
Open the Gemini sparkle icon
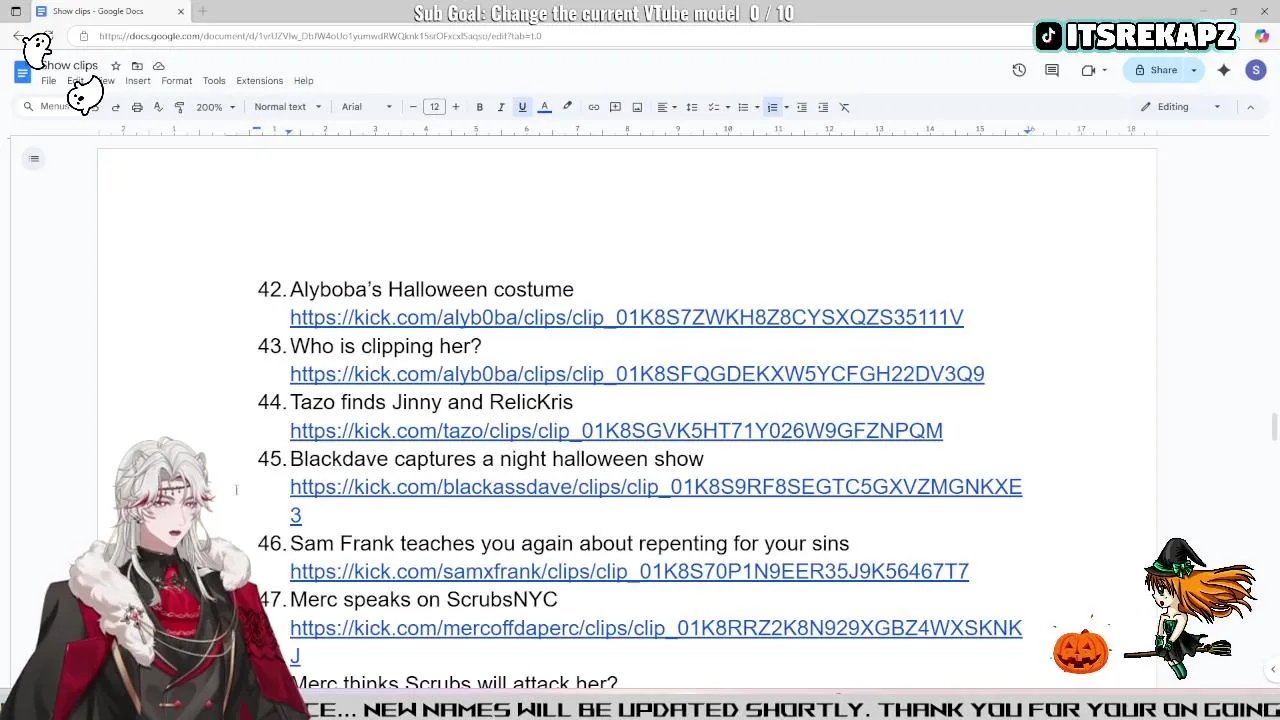pos(1224,70)
